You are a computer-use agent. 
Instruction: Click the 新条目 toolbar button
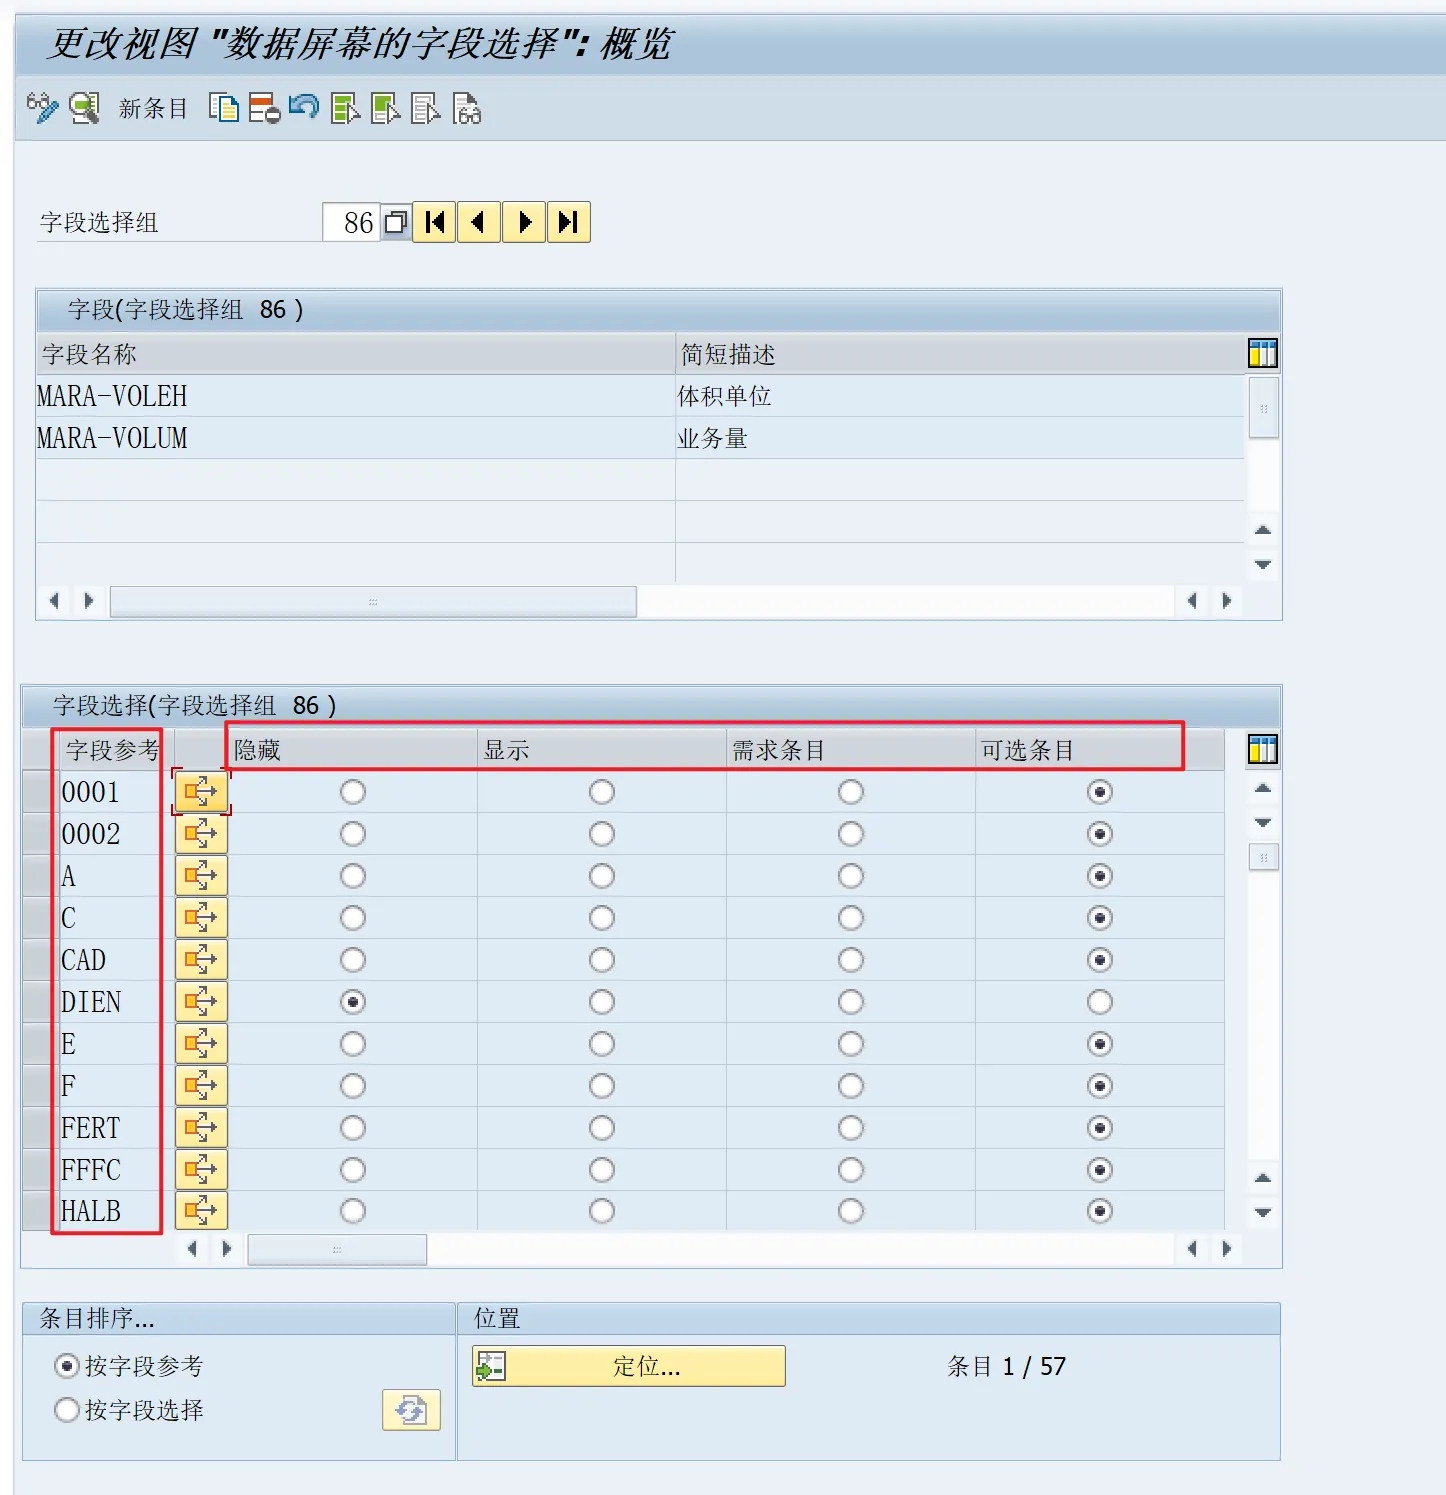click(x=153, y=108)
